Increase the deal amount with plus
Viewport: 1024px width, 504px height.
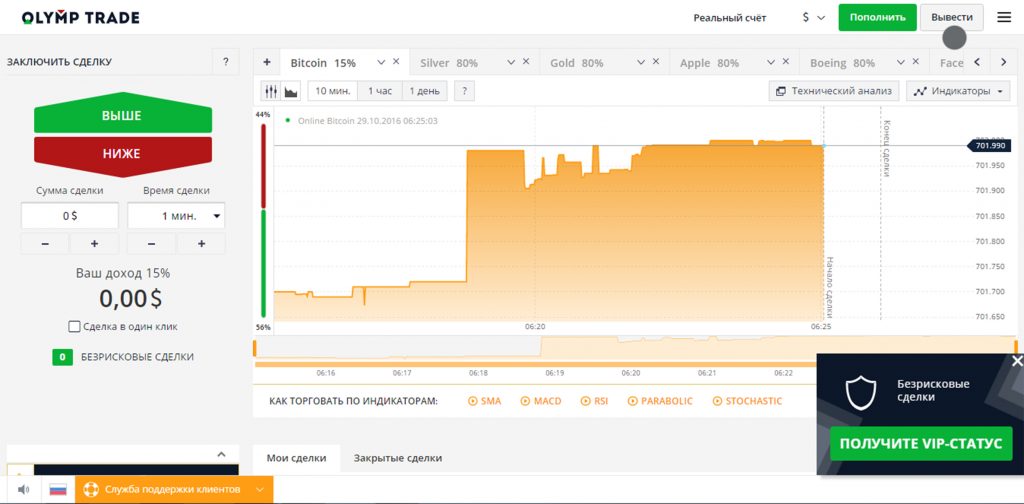[x=94, y=244]
